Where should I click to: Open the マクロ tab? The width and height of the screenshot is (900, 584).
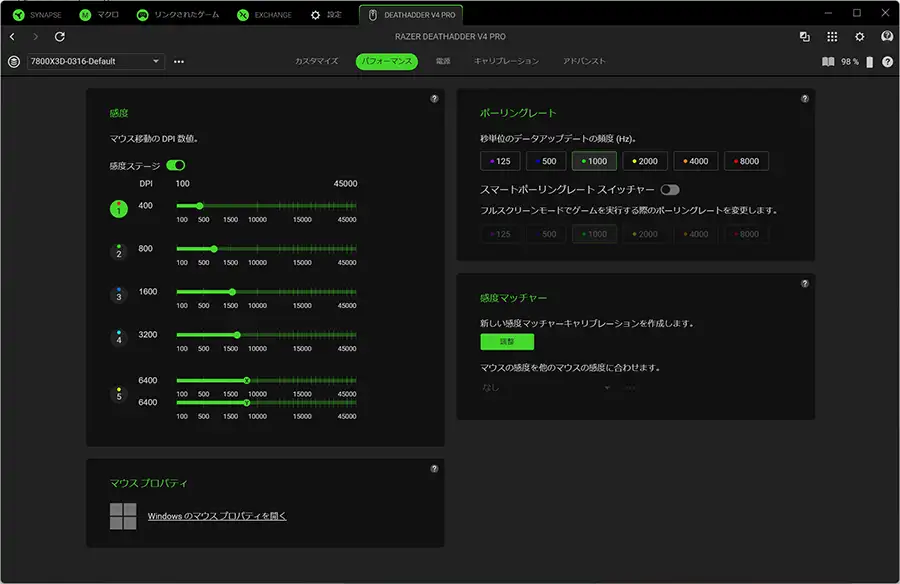99,15
